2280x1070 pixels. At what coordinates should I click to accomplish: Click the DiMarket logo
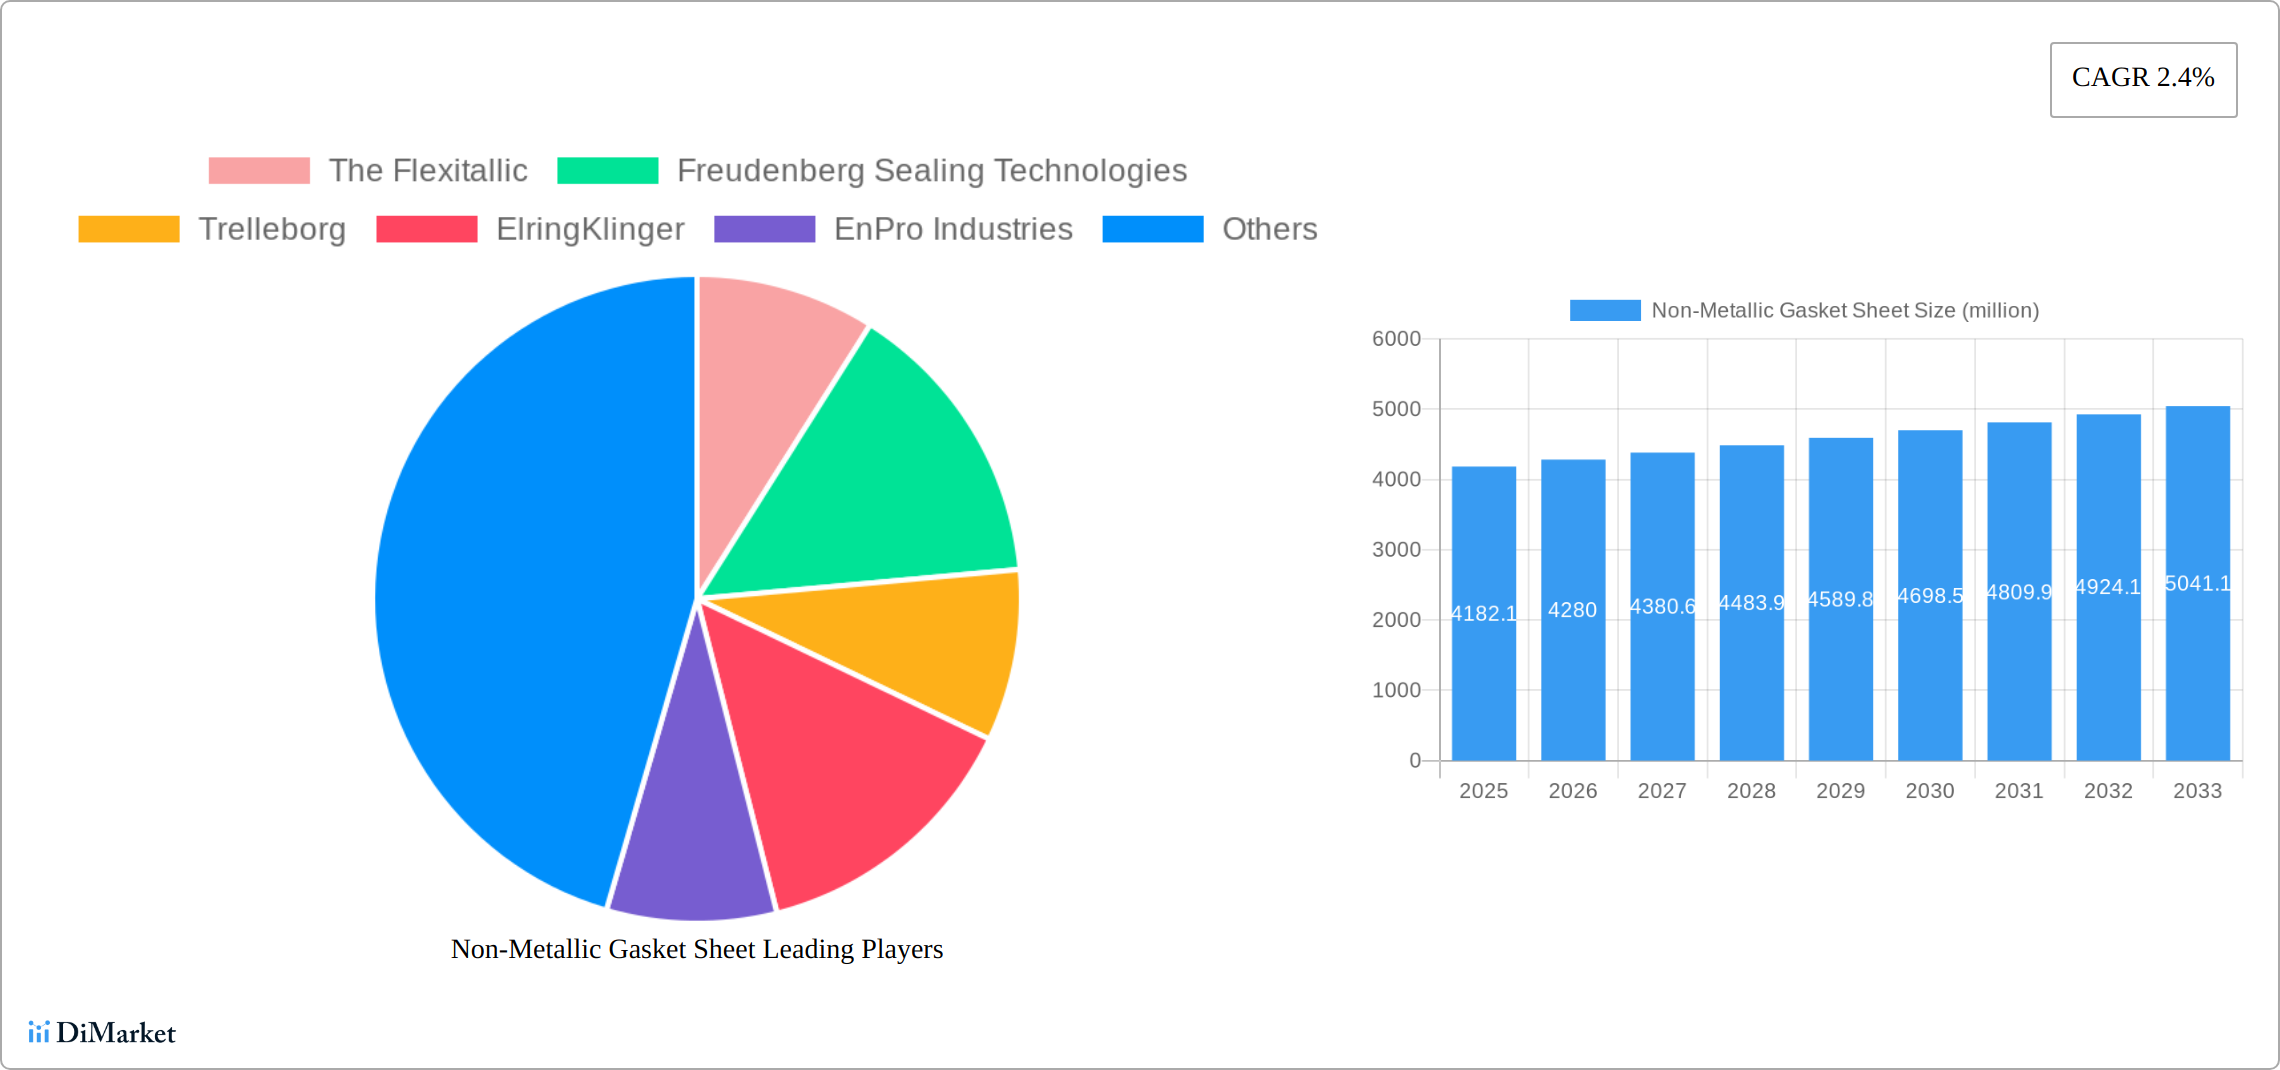pos(102,1032)
